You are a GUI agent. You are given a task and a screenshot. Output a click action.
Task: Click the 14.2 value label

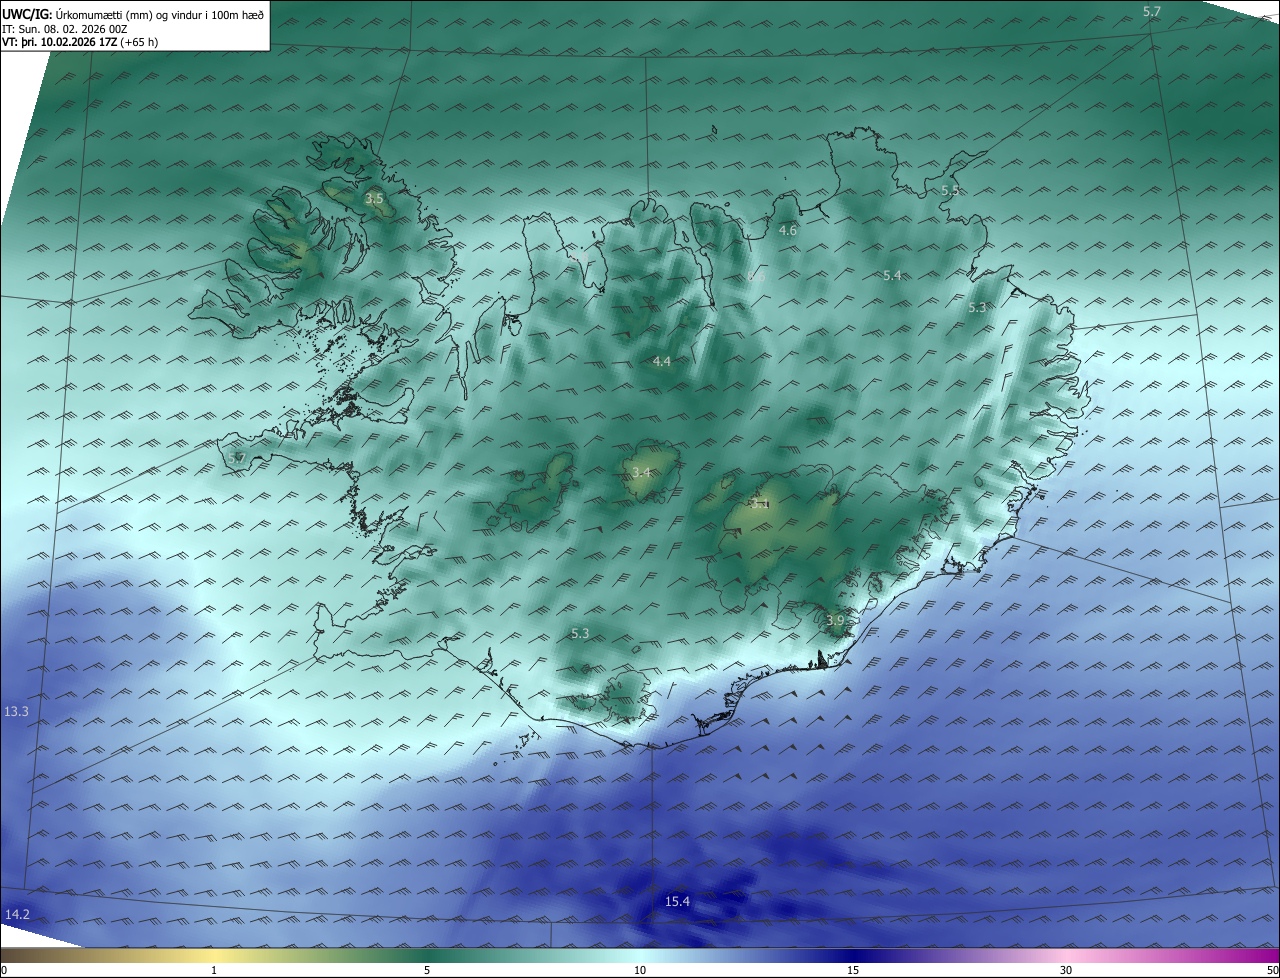(17, 915)
